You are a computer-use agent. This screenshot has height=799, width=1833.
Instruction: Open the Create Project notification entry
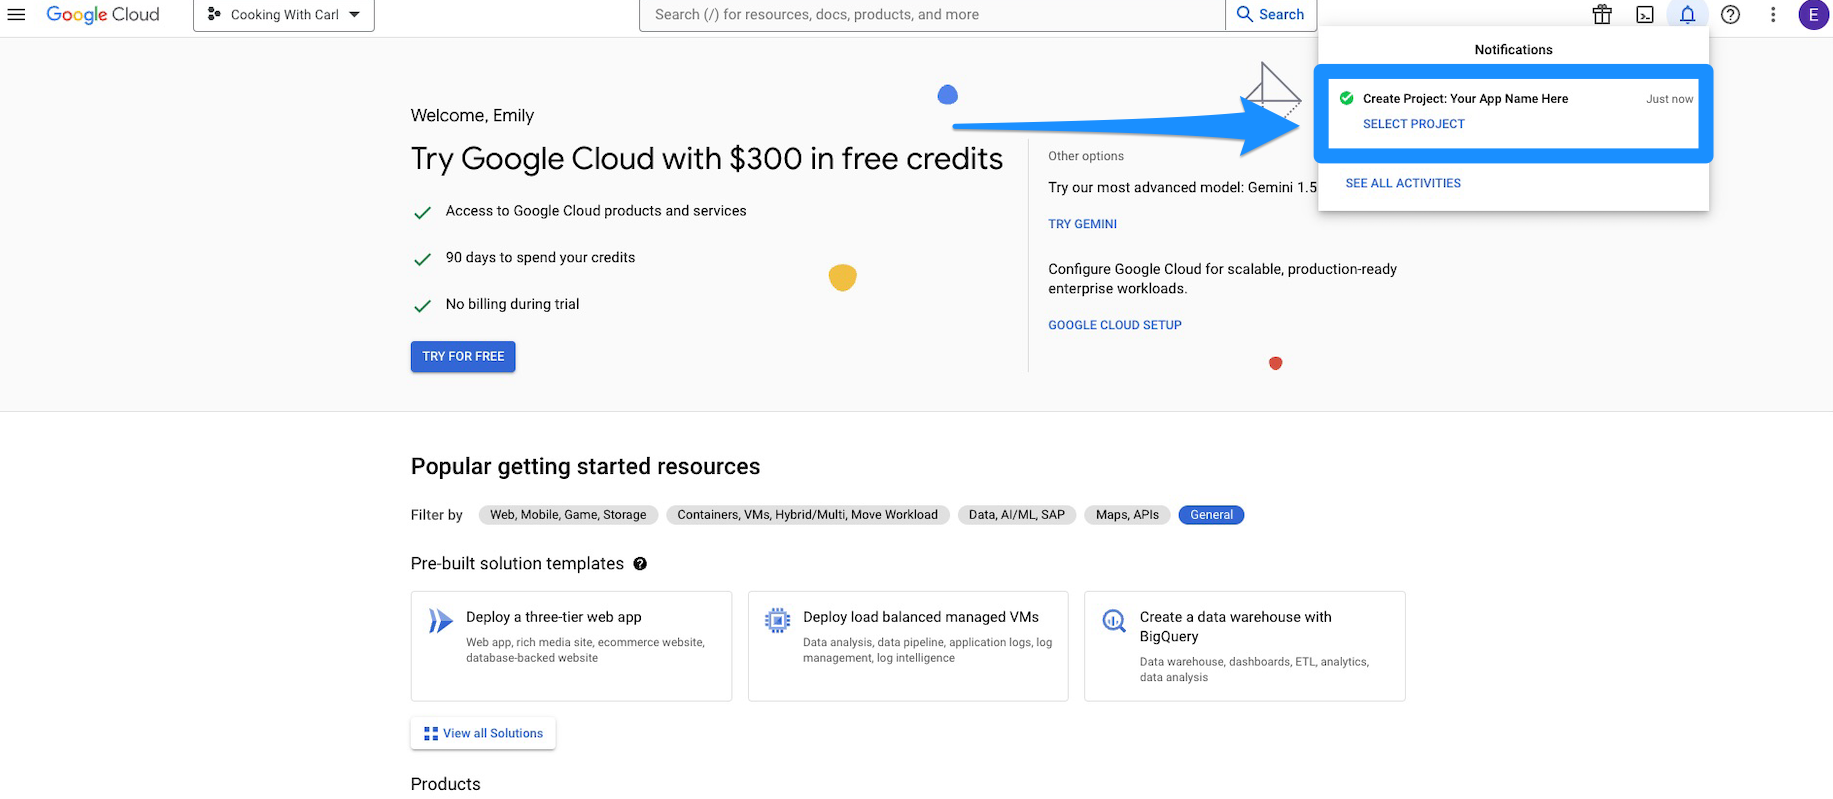1513,113
